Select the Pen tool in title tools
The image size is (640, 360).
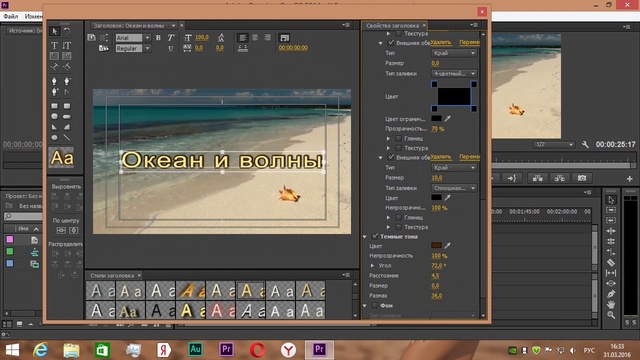54,81
